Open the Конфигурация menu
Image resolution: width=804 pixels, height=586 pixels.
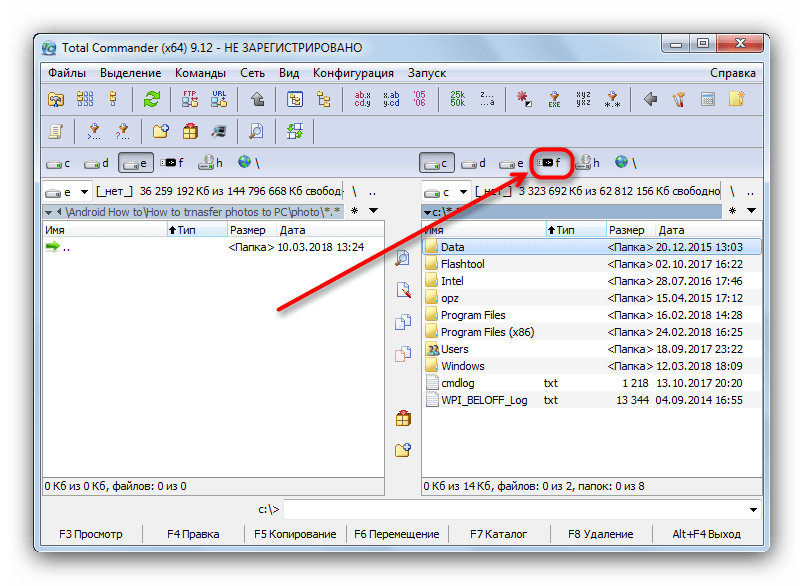[x=353, y=73]
